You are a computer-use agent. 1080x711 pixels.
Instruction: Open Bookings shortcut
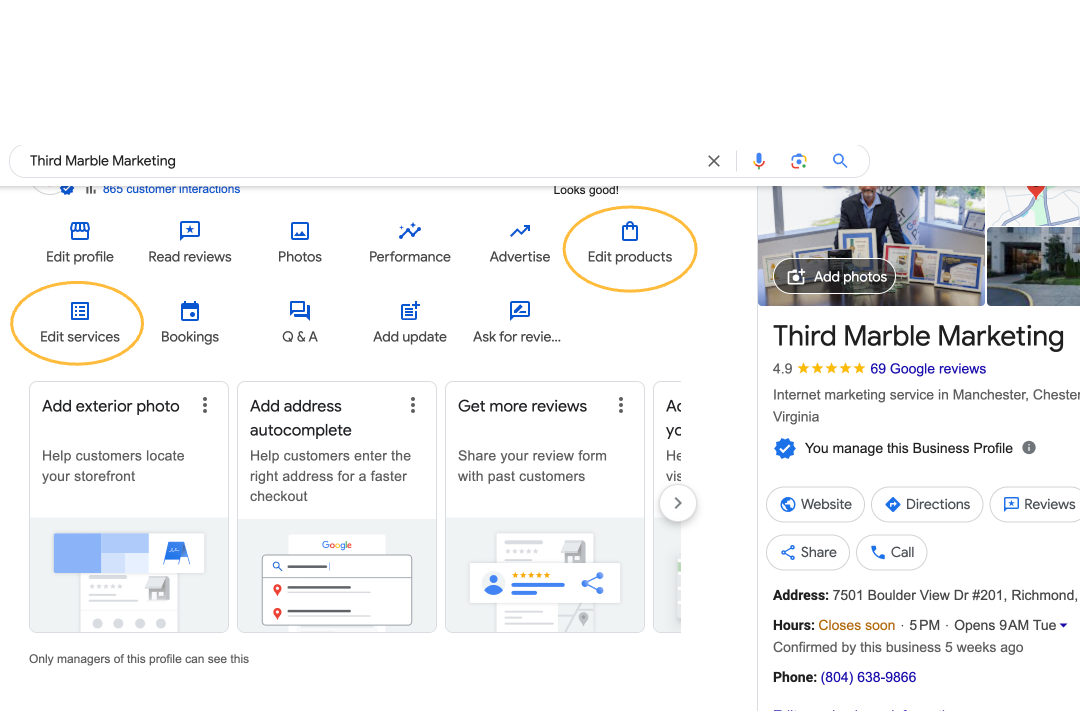click(189, 322)
